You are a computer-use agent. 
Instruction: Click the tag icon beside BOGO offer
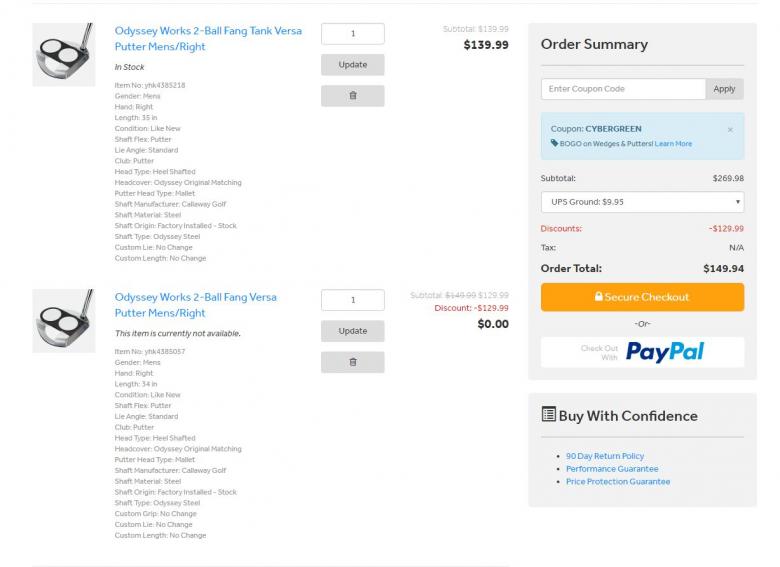click(x=554, y=143)
